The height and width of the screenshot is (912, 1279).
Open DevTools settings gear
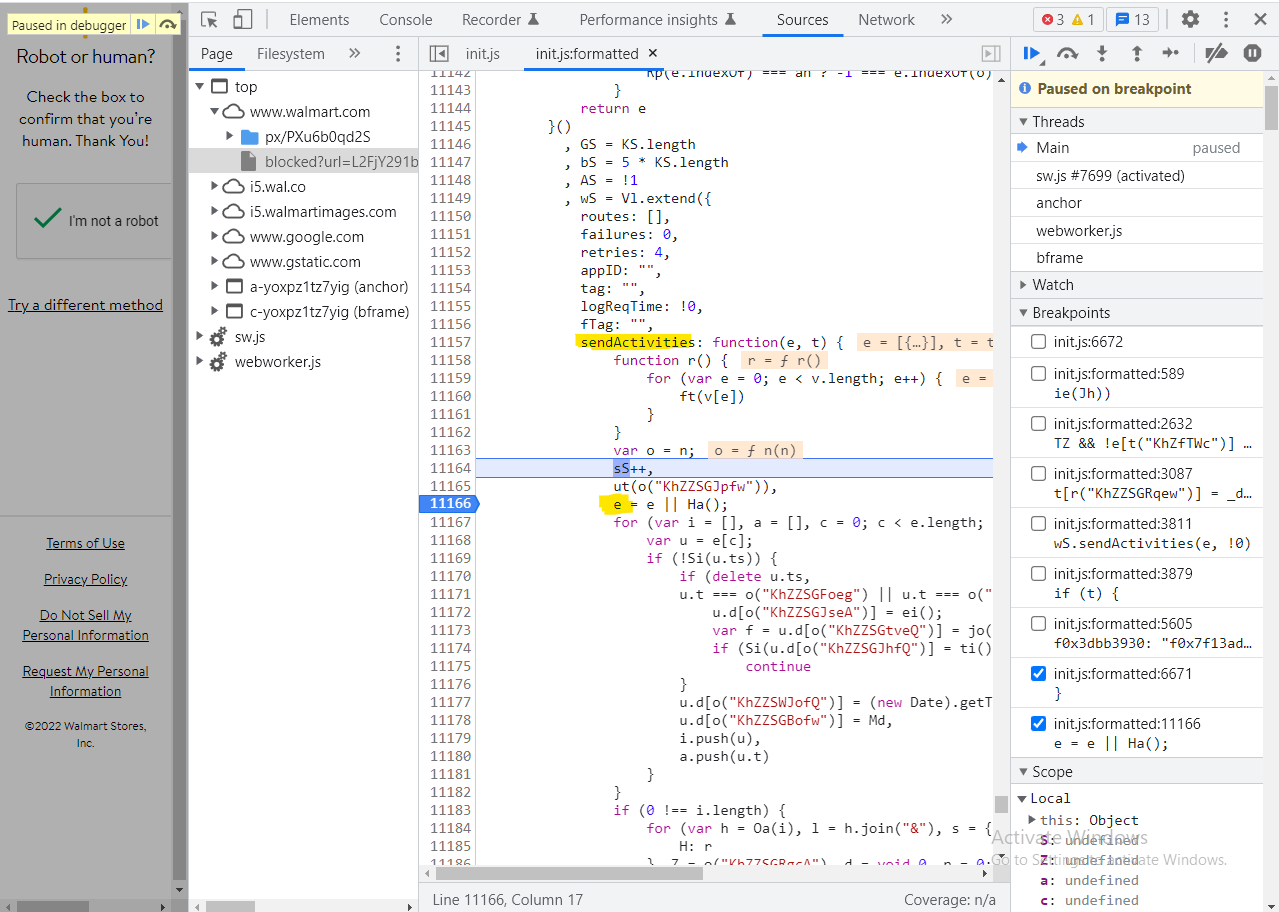pyautogui.click(x=1190, y=20)
